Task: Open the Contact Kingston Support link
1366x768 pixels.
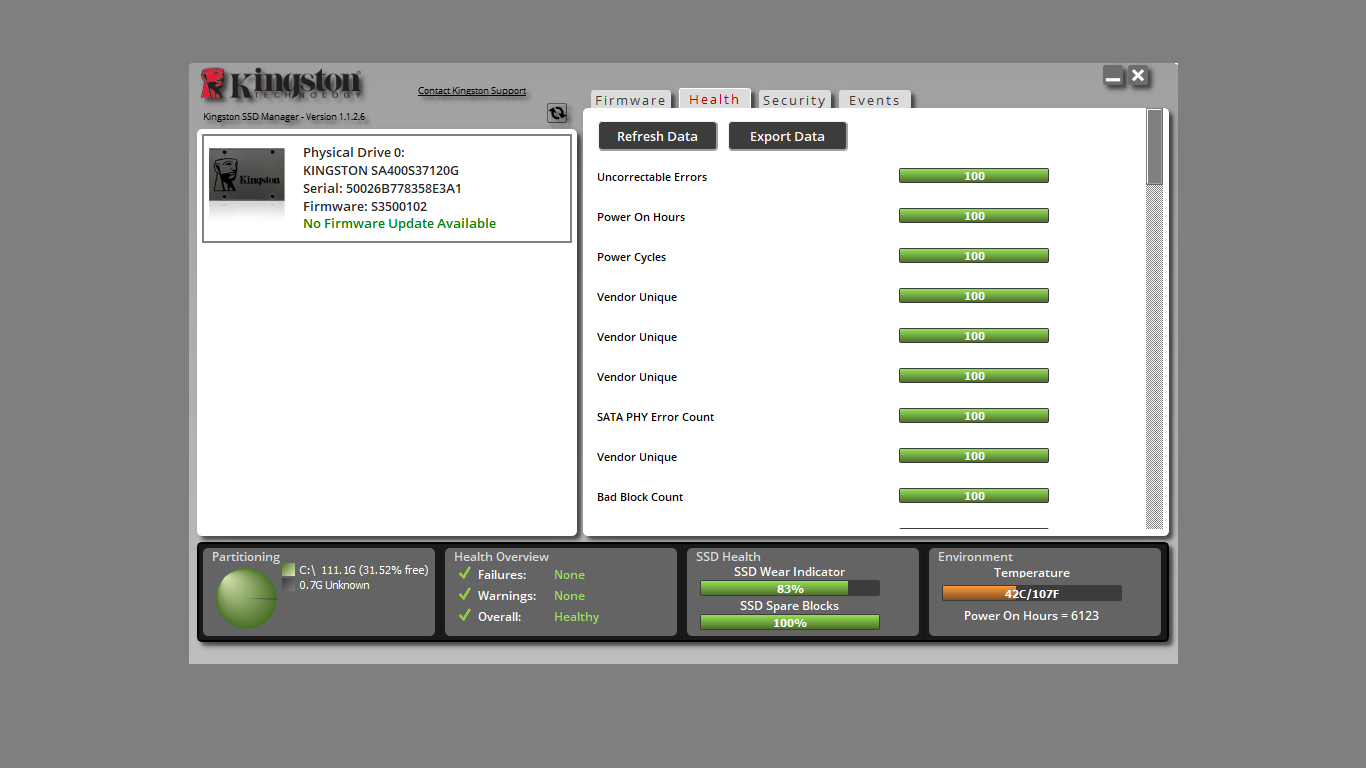Action: pos(472,91)
